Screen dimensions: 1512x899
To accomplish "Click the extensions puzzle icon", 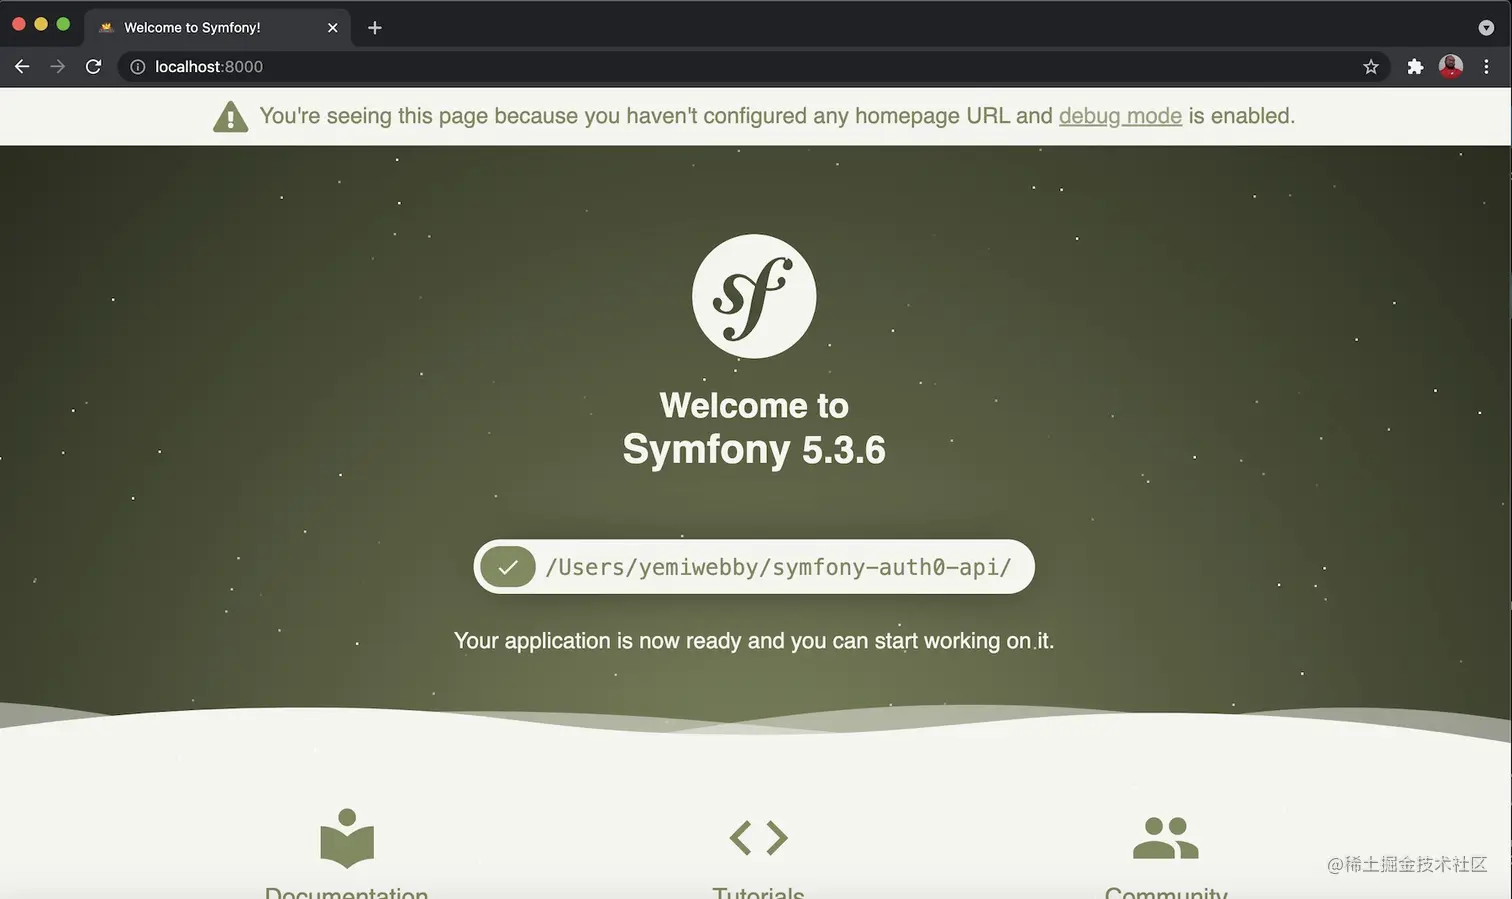I will tap(1415, 66).
